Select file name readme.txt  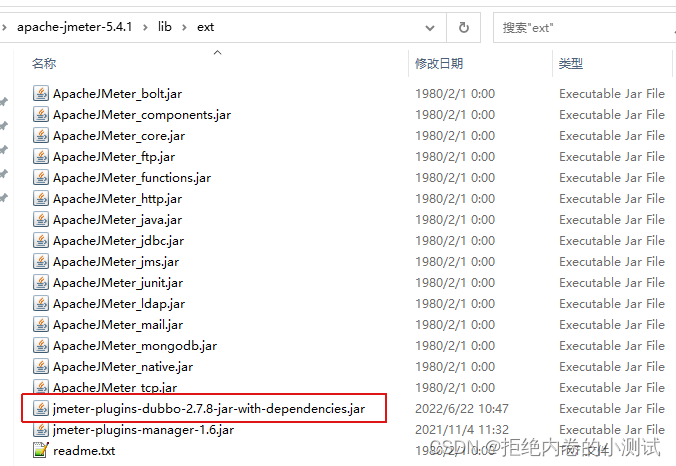pyautogui.click(x=84, y=451)
